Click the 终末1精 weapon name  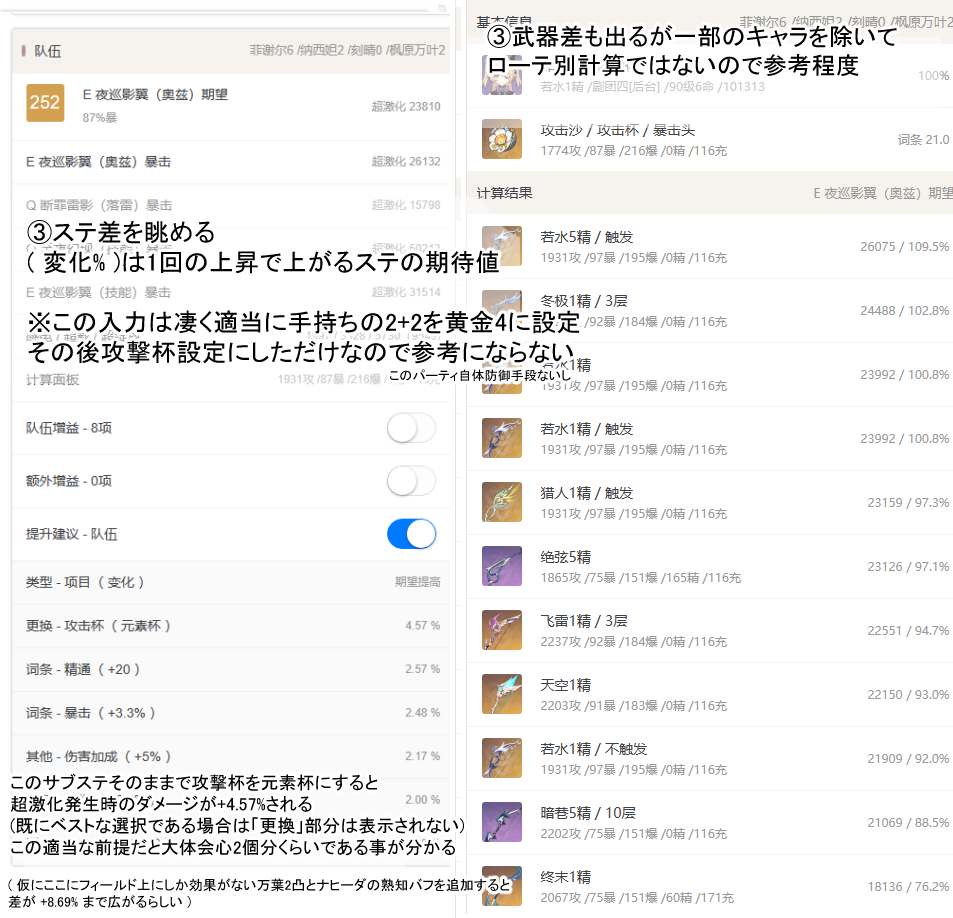click(x=566, y=877)
